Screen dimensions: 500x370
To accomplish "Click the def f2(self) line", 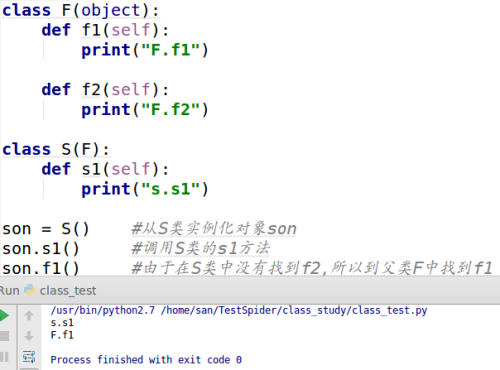I will tap(105, 89).
